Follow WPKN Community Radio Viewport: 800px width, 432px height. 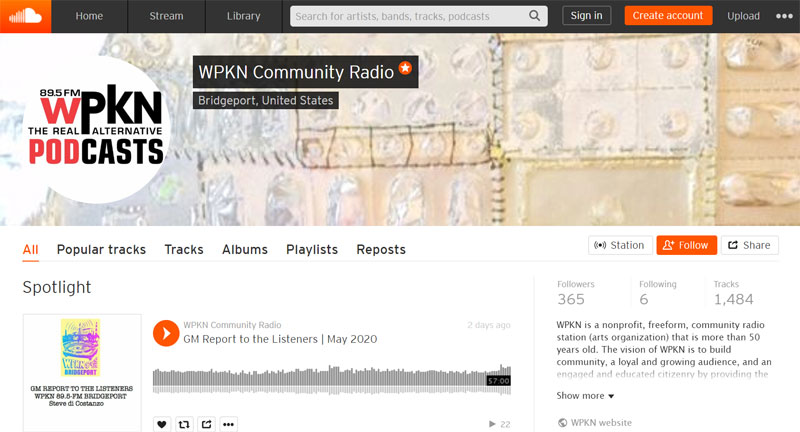click(x=686, y=245)
